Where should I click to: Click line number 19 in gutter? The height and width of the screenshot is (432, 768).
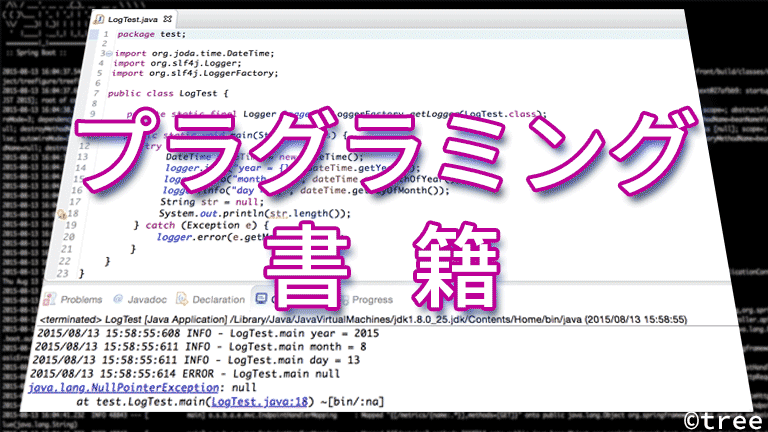(x=71, y=225)
